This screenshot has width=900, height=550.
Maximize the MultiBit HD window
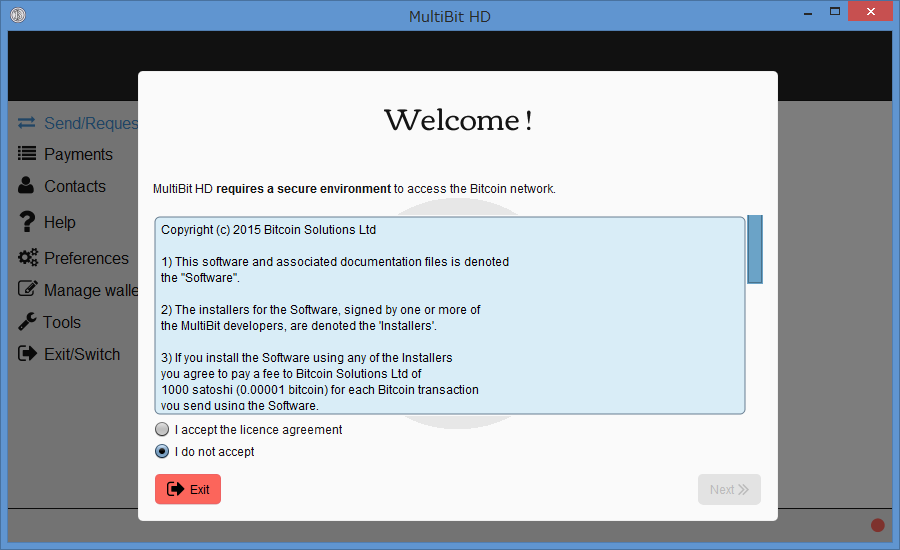[835, 12]
